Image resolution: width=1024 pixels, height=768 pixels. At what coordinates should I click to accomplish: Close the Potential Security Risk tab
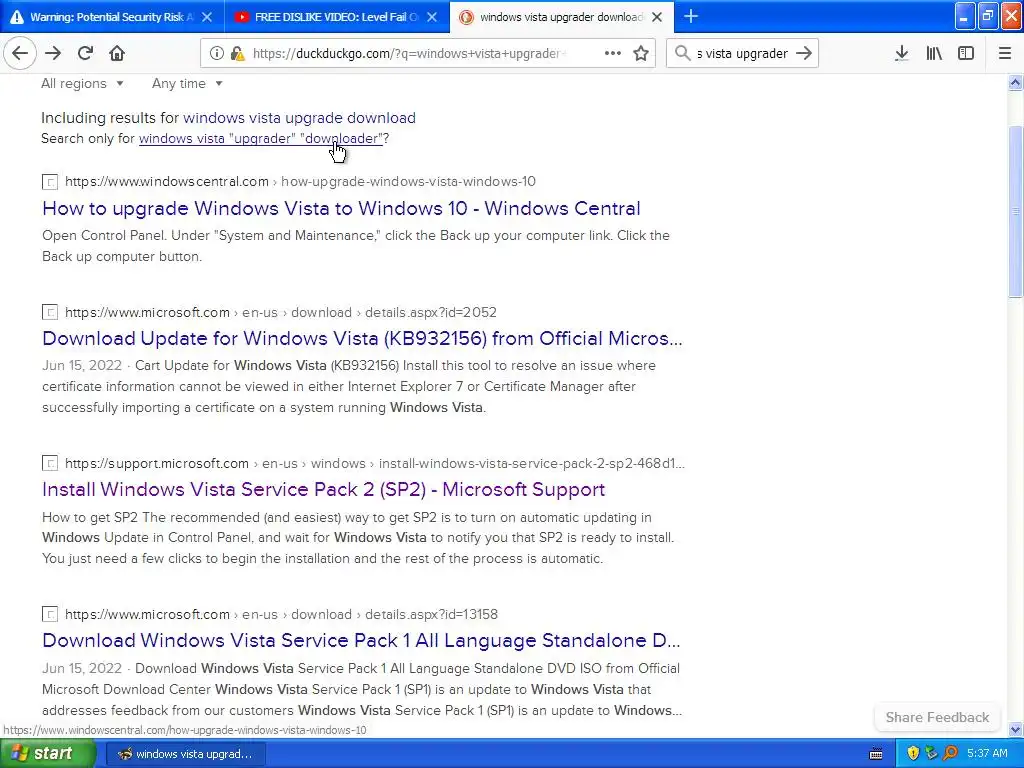tap(207, 17)
